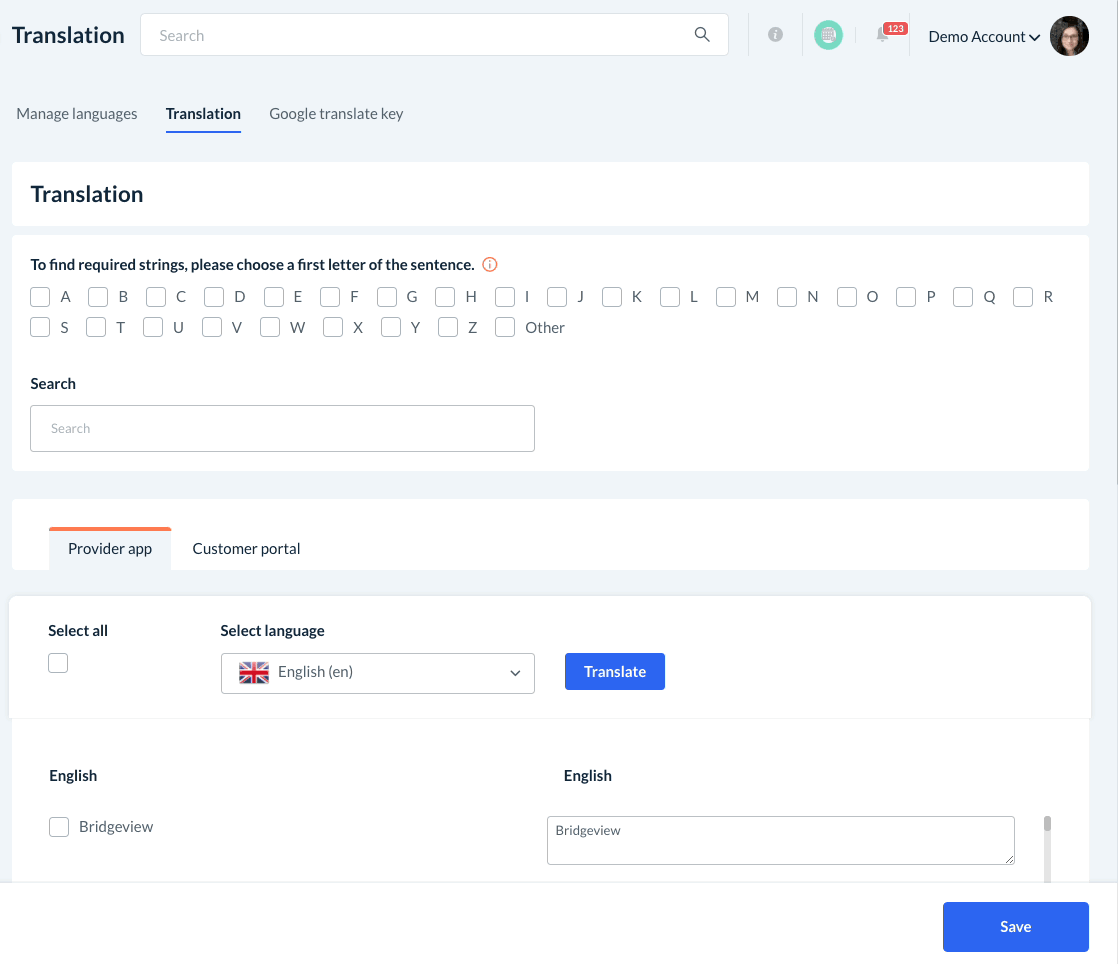
Task: Click the user profile avatar
Action: (1069, 36)
